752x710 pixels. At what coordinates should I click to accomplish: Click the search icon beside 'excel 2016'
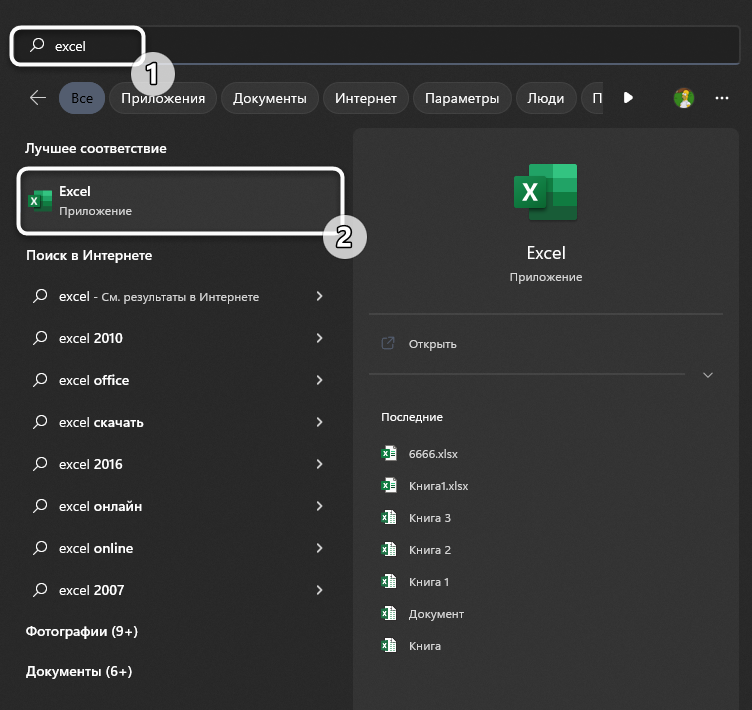(x=40, y=464)
